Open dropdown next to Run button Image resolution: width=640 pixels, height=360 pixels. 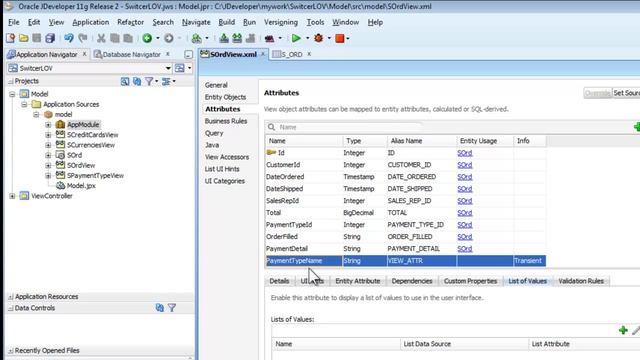pyautogui.click(x=307, y=38)
